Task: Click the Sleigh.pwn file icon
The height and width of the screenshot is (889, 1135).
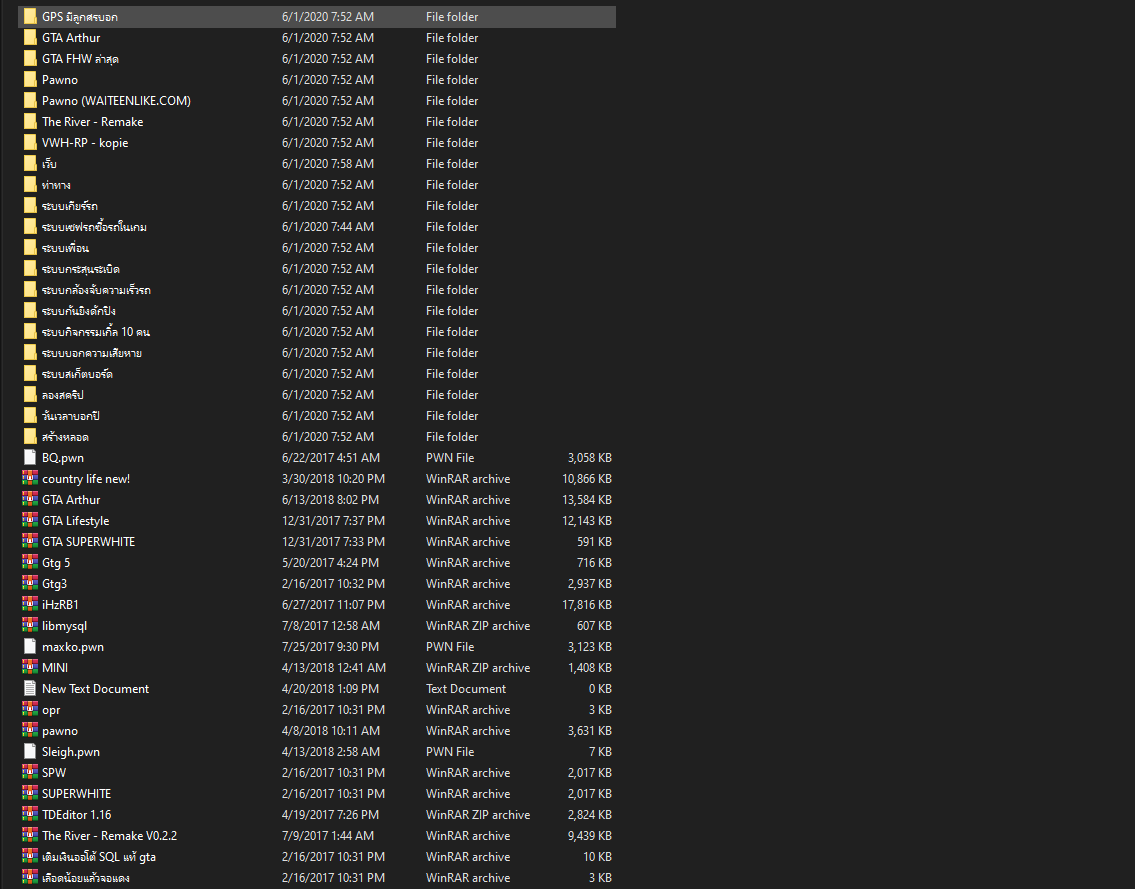Action: 30,751
